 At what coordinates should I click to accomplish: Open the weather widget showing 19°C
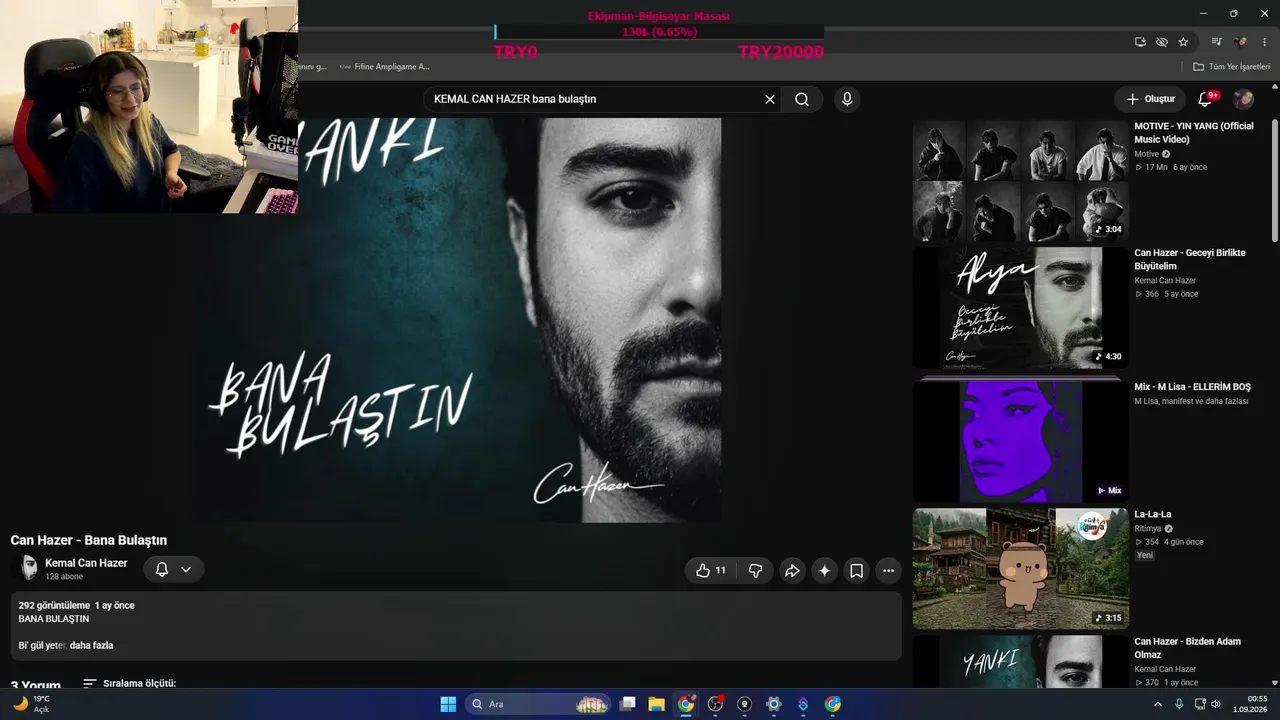point(31,704)
